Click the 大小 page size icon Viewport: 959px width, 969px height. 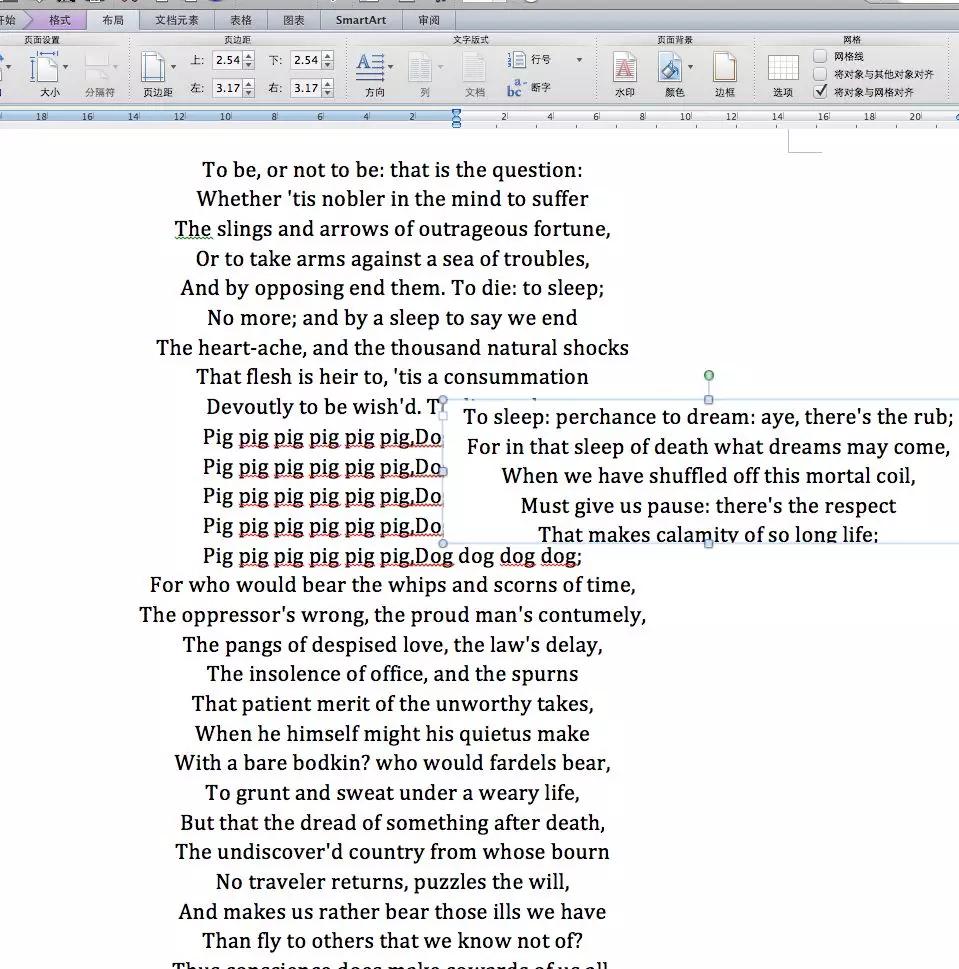point(43,67)
